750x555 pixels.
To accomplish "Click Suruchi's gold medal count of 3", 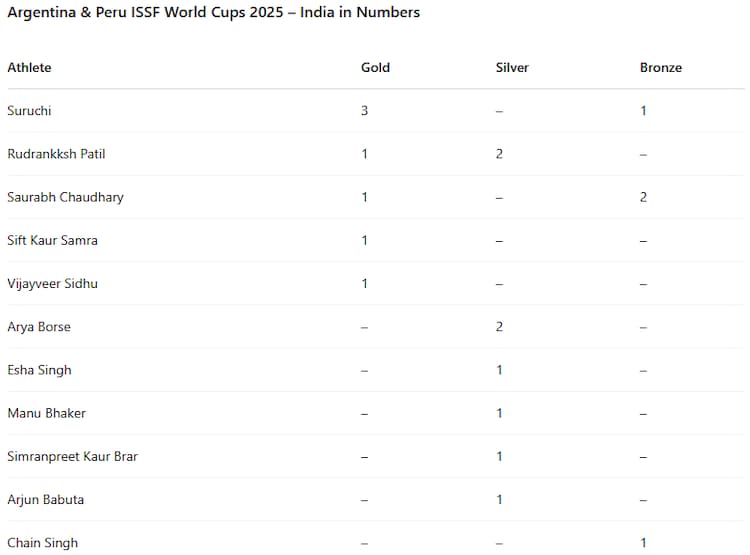I will [x=365, y=111].
